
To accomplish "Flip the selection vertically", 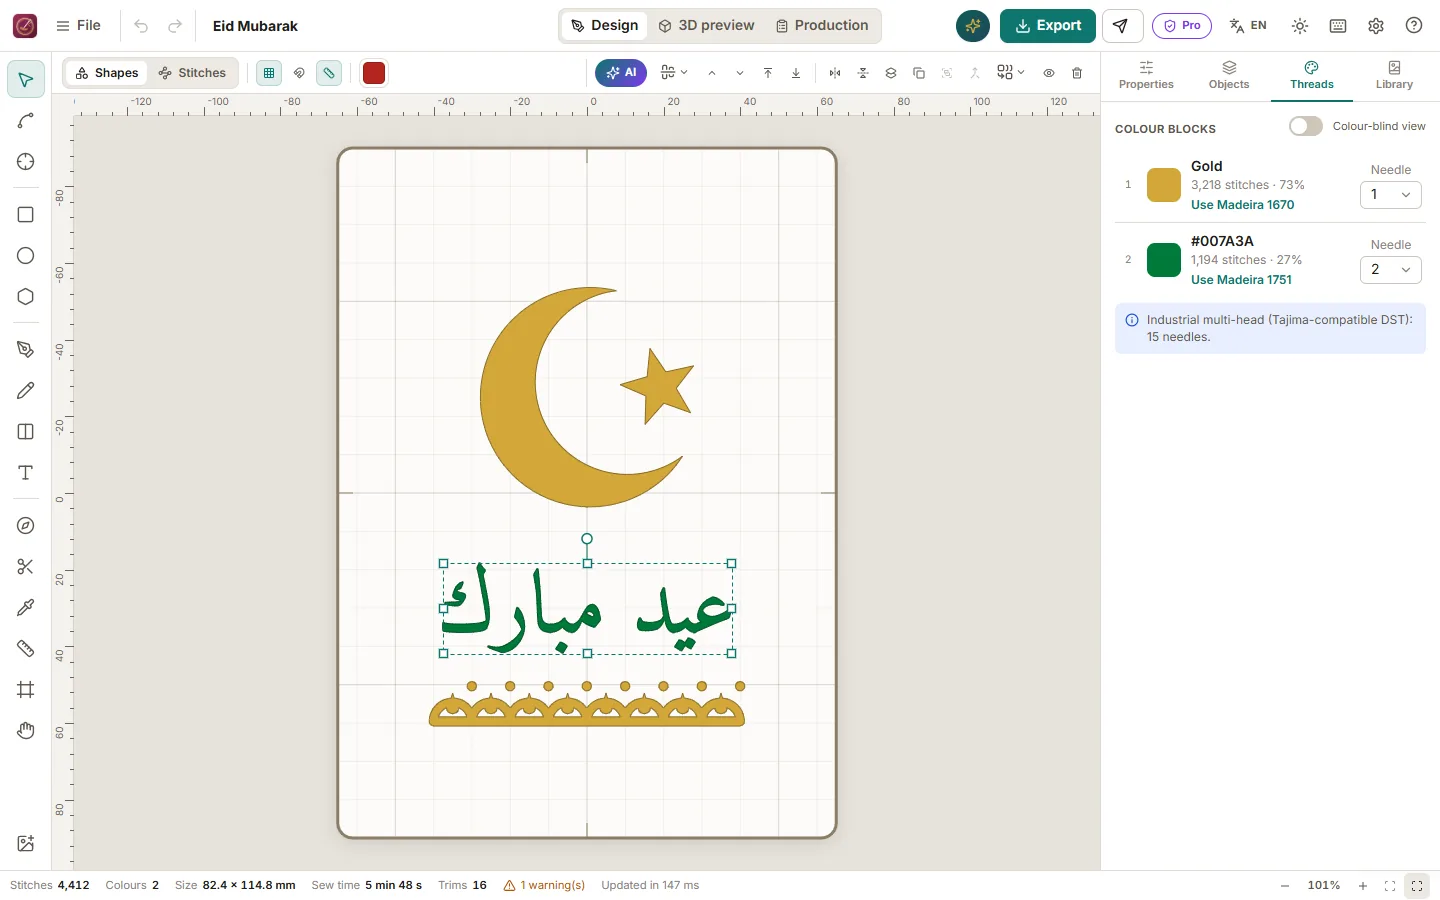I will 863,73.
